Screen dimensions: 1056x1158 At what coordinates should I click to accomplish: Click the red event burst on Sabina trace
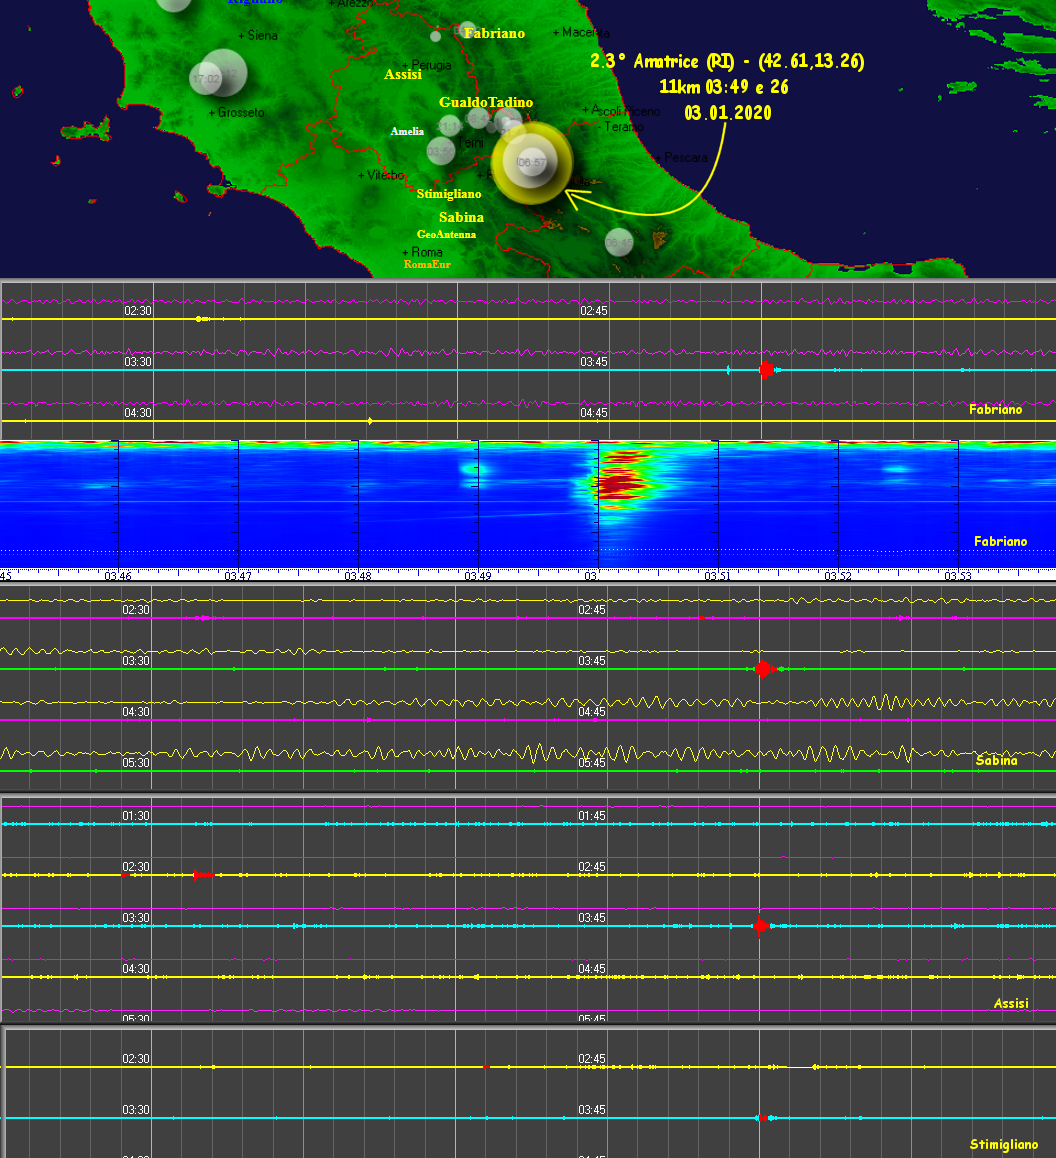point(764,668)
